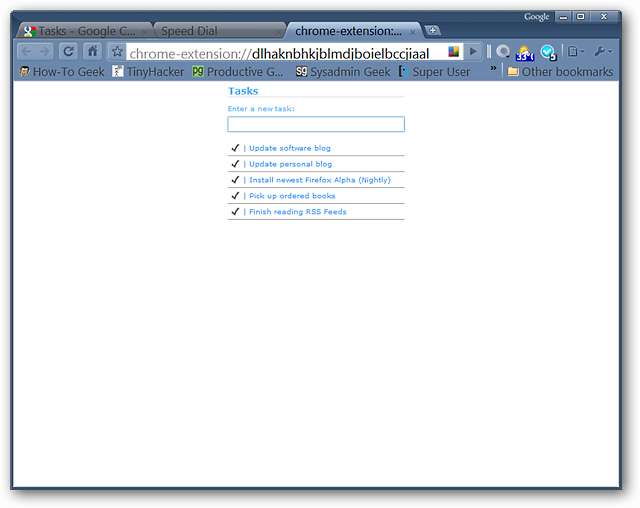Click Install newest Firefox Alpha (Nightly) text

click(x=320, y=180)
